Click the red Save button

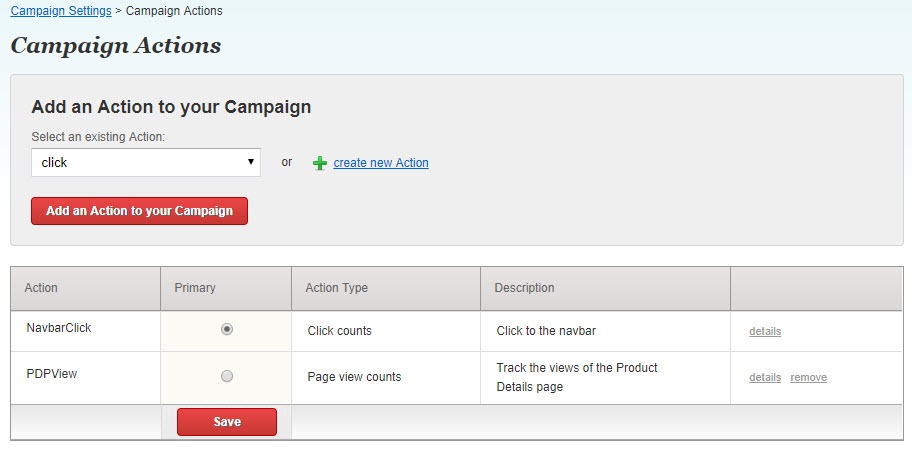coord(227,422)
